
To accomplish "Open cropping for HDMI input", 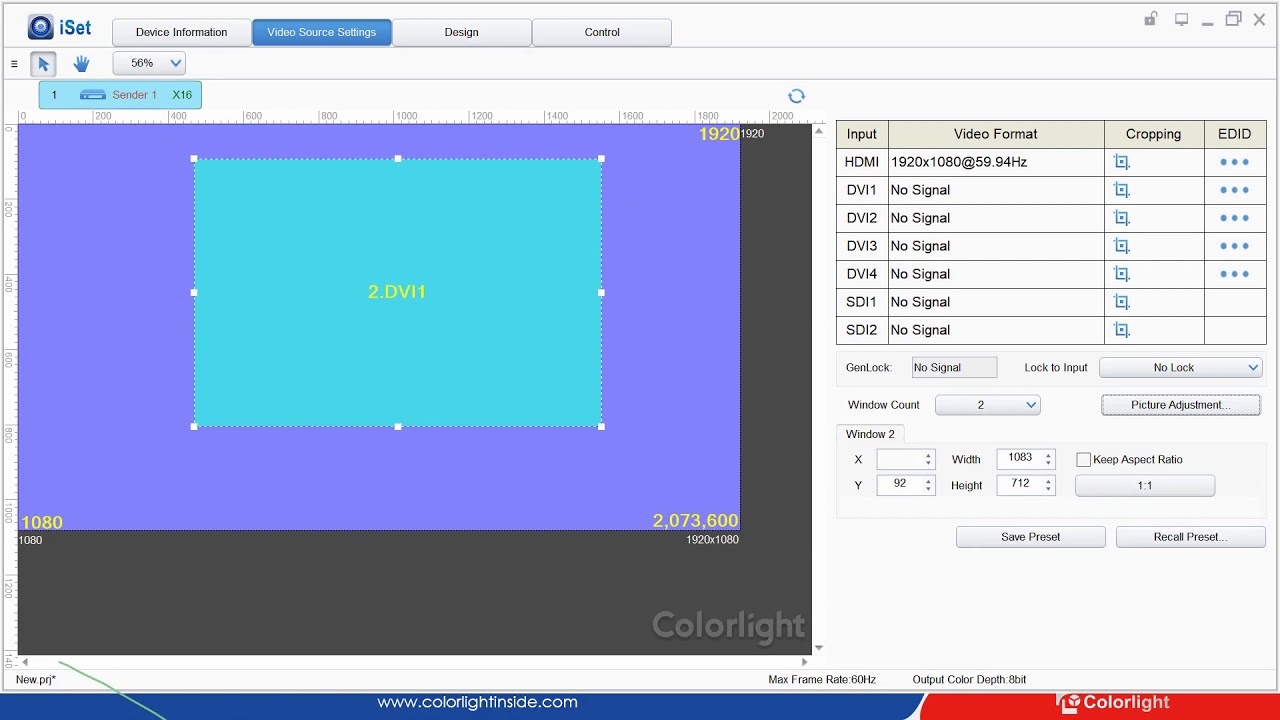I will click(1121, 162).
